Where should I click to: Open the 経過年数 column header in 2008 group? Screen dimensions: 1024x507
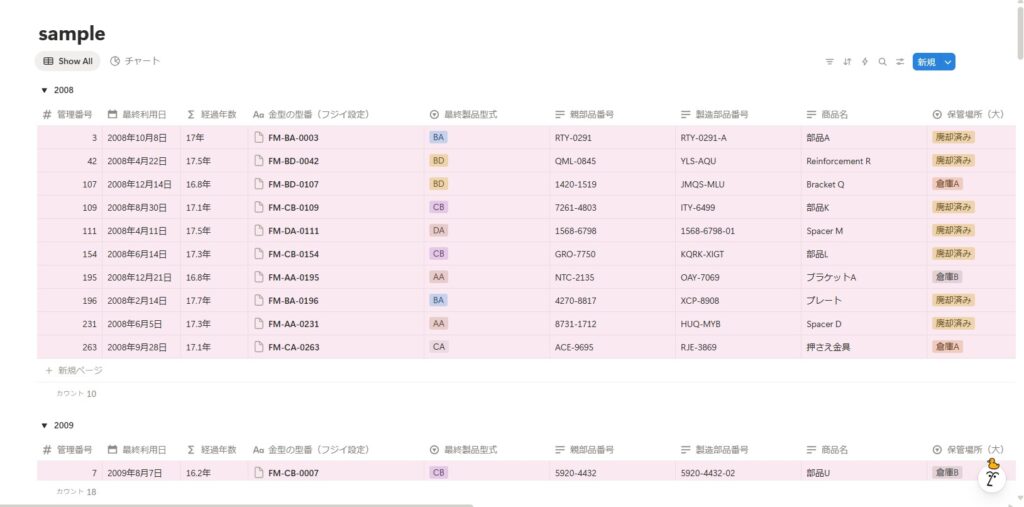(x=214, y=114)
